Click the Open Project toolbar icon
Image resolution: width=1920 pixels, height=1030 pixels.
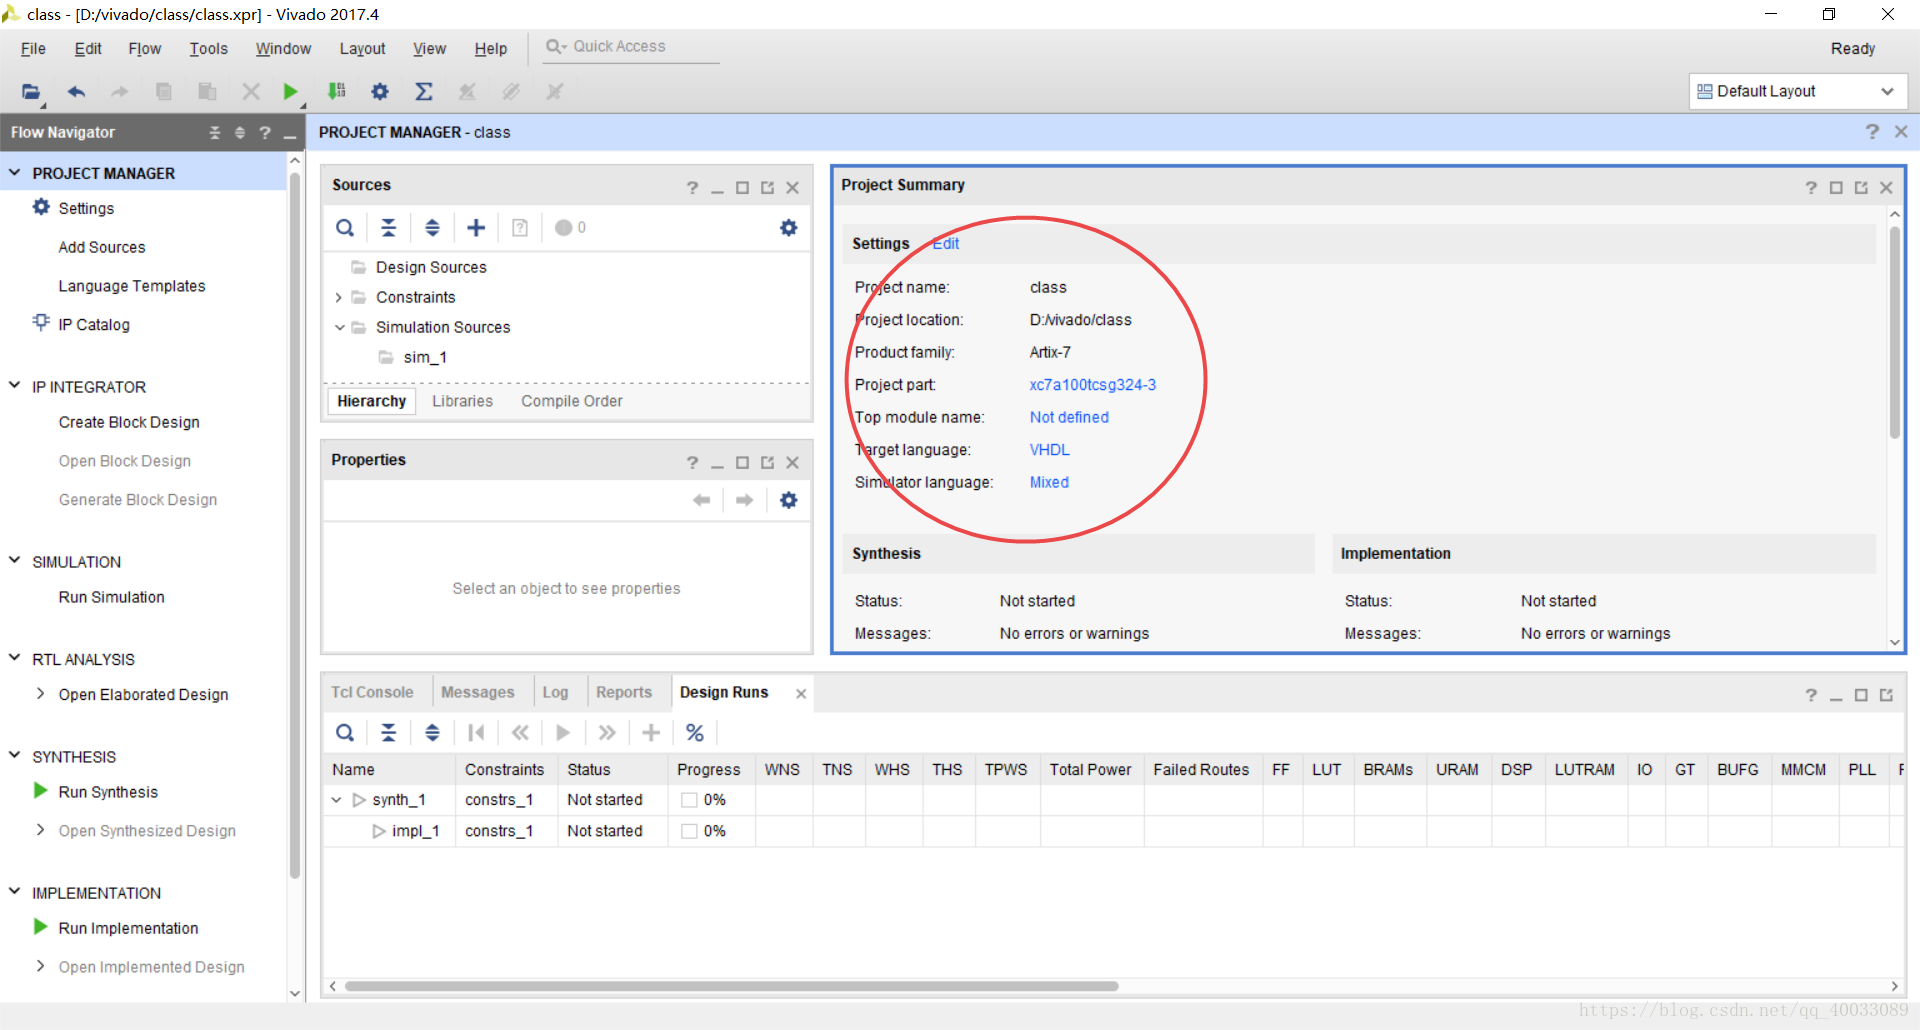[31, 92]
